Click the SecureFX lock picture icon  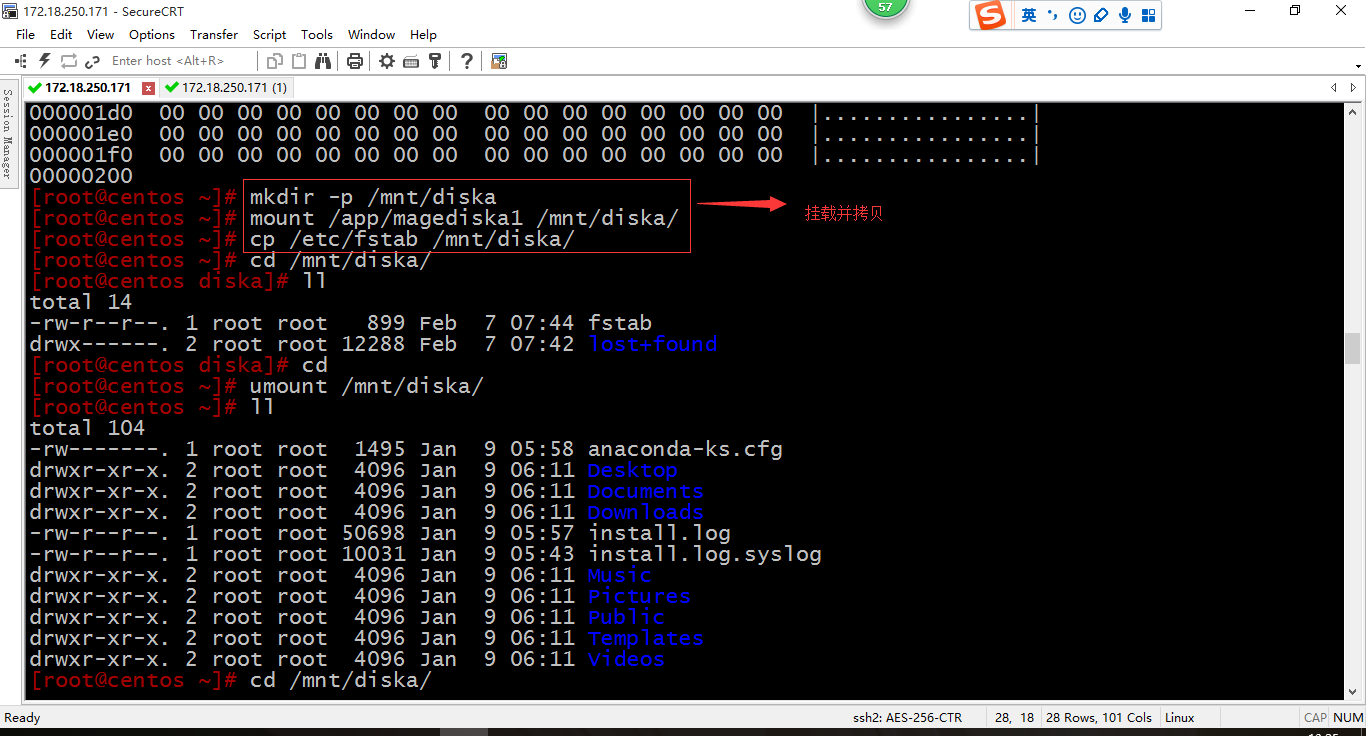click(499, 61)
